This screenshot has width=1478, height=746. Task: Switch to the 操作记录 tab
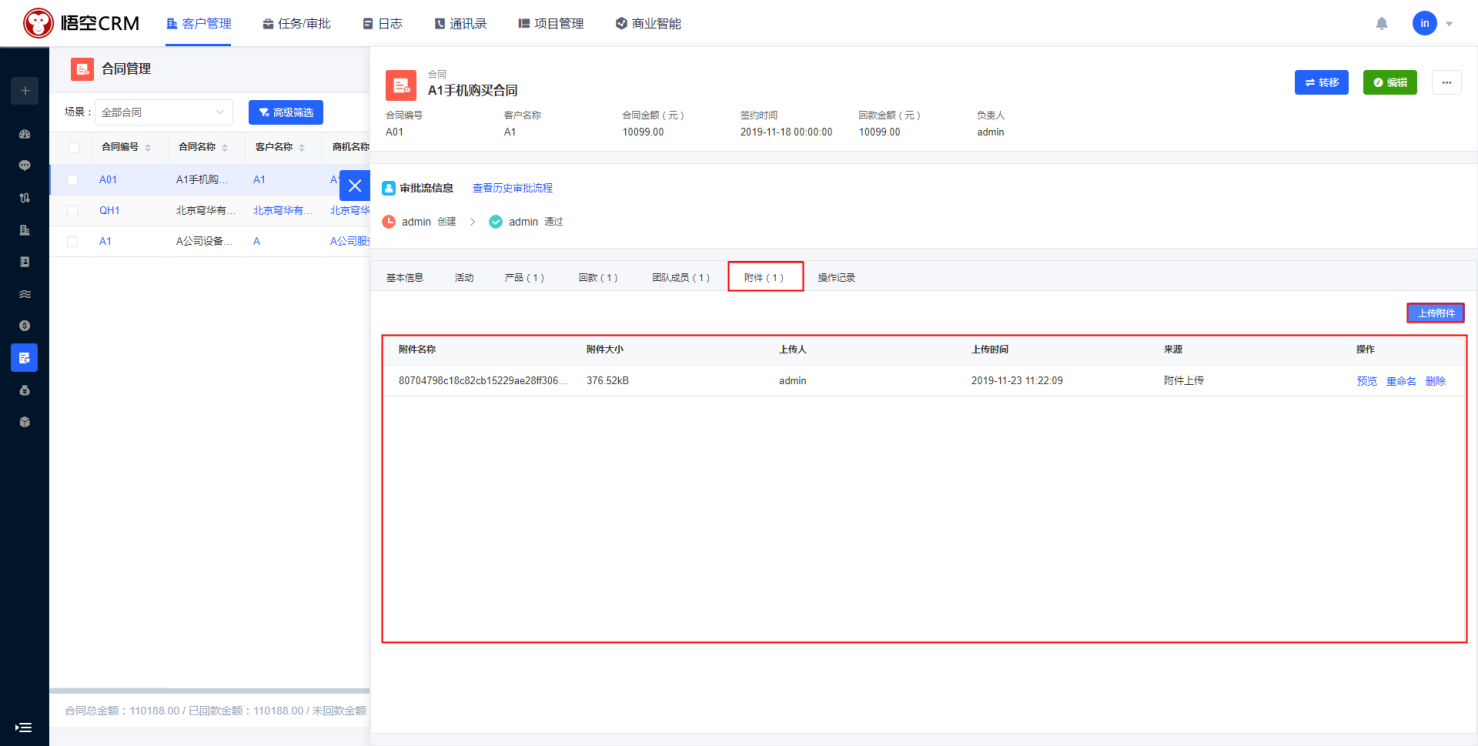[x=836, y=278]
